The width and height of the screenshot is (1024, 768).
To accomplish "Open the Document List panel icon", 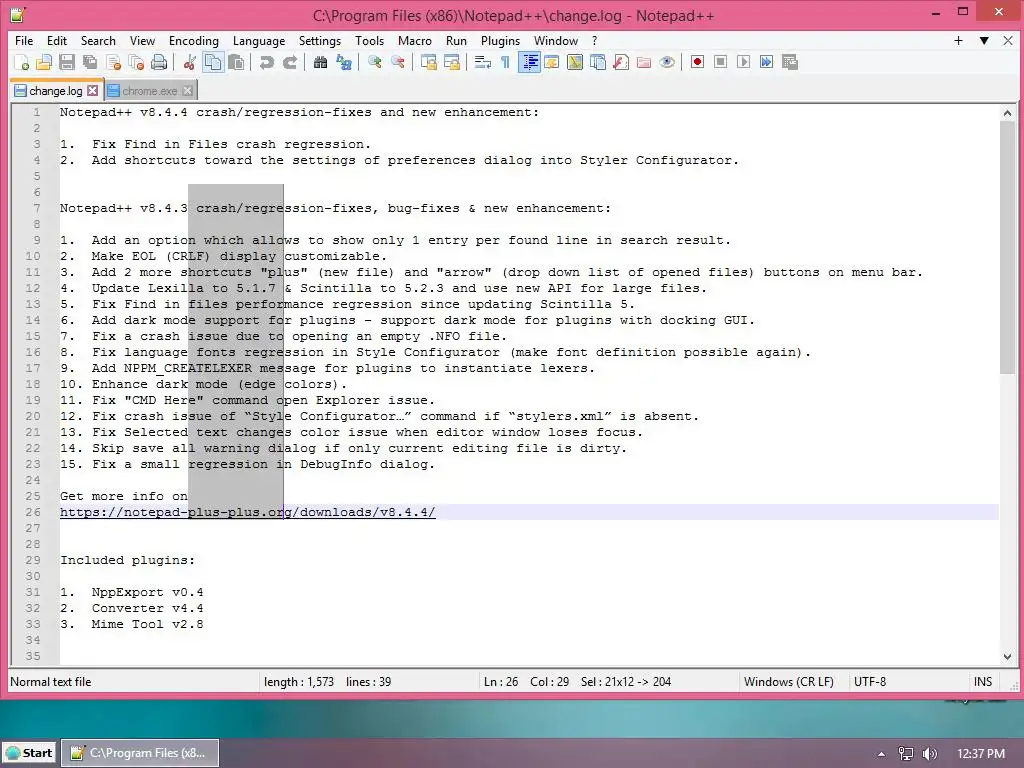I will tap(598, 62).
